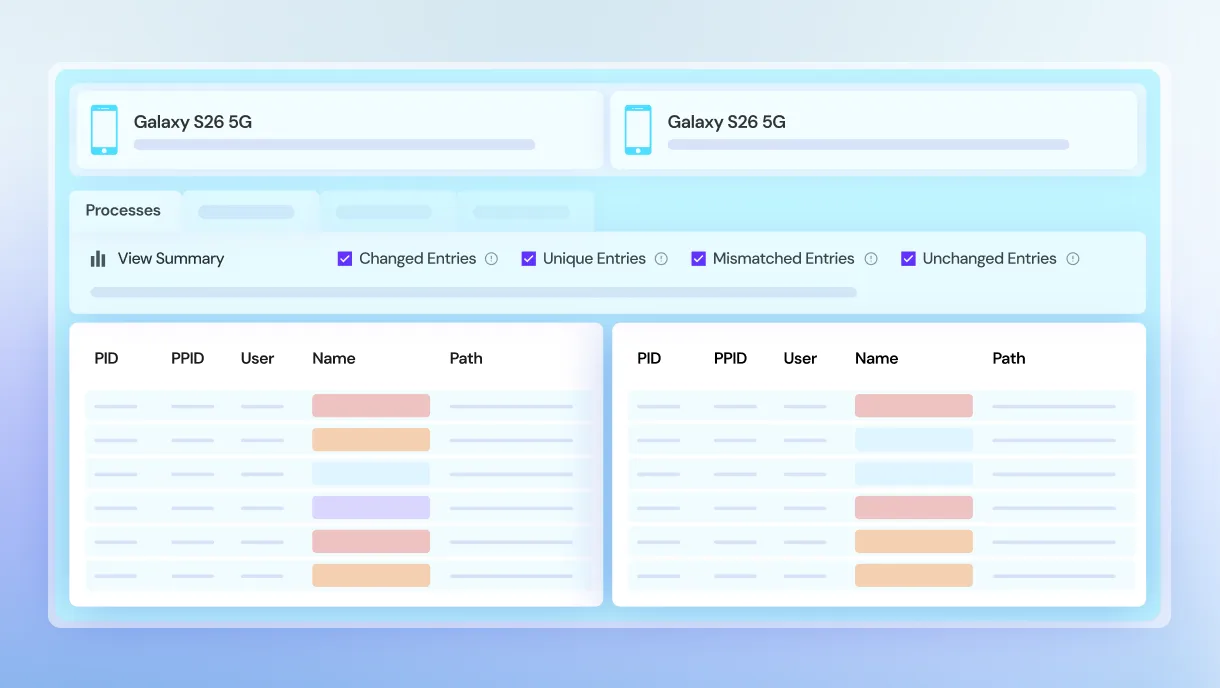Click the phone icon of the first Galaxy S26 5G card
Image resolution: width=1220 pixels, height=688 pixels.
pyautogui.click(x=104, y=130)
